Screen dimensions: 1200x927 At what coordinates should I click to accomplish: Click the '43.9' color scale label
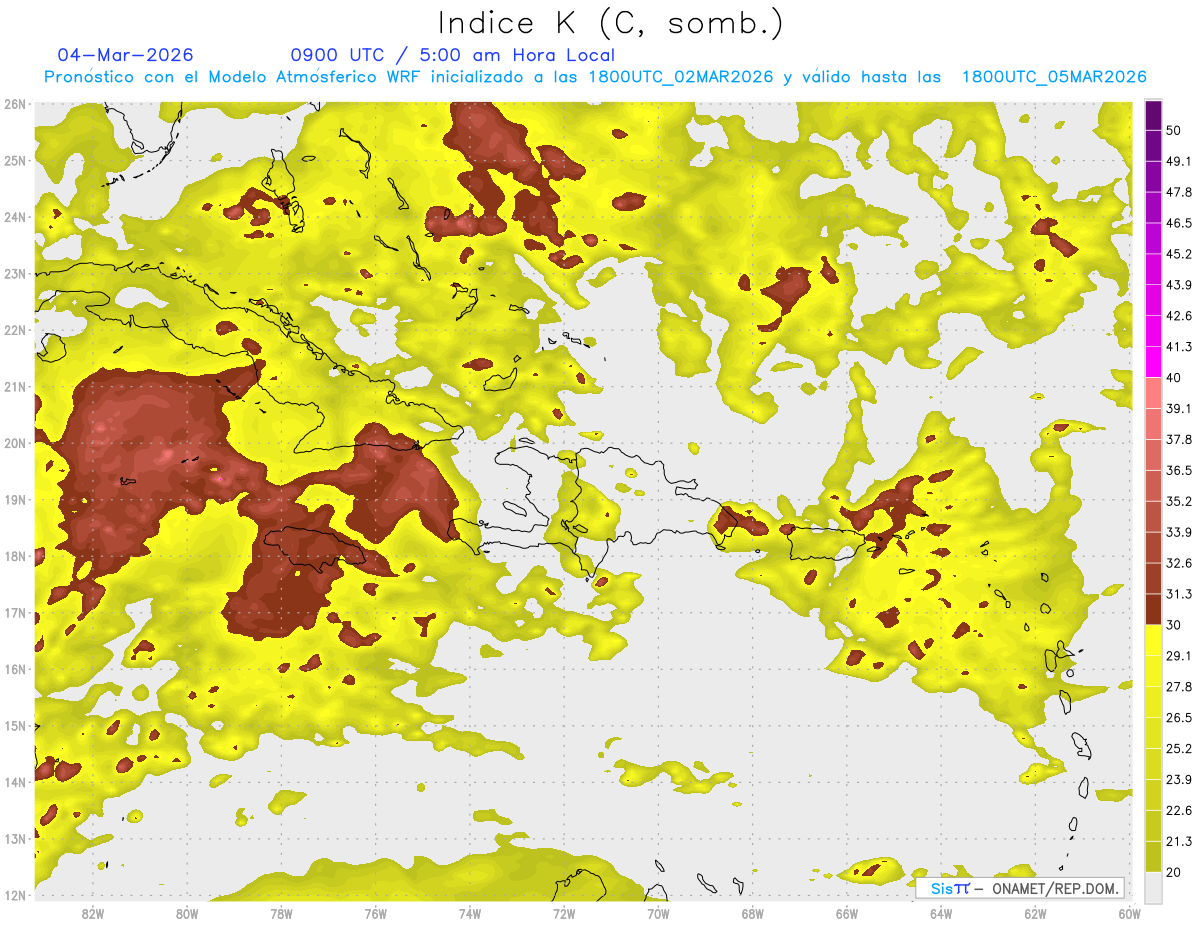coord(1179,285)
